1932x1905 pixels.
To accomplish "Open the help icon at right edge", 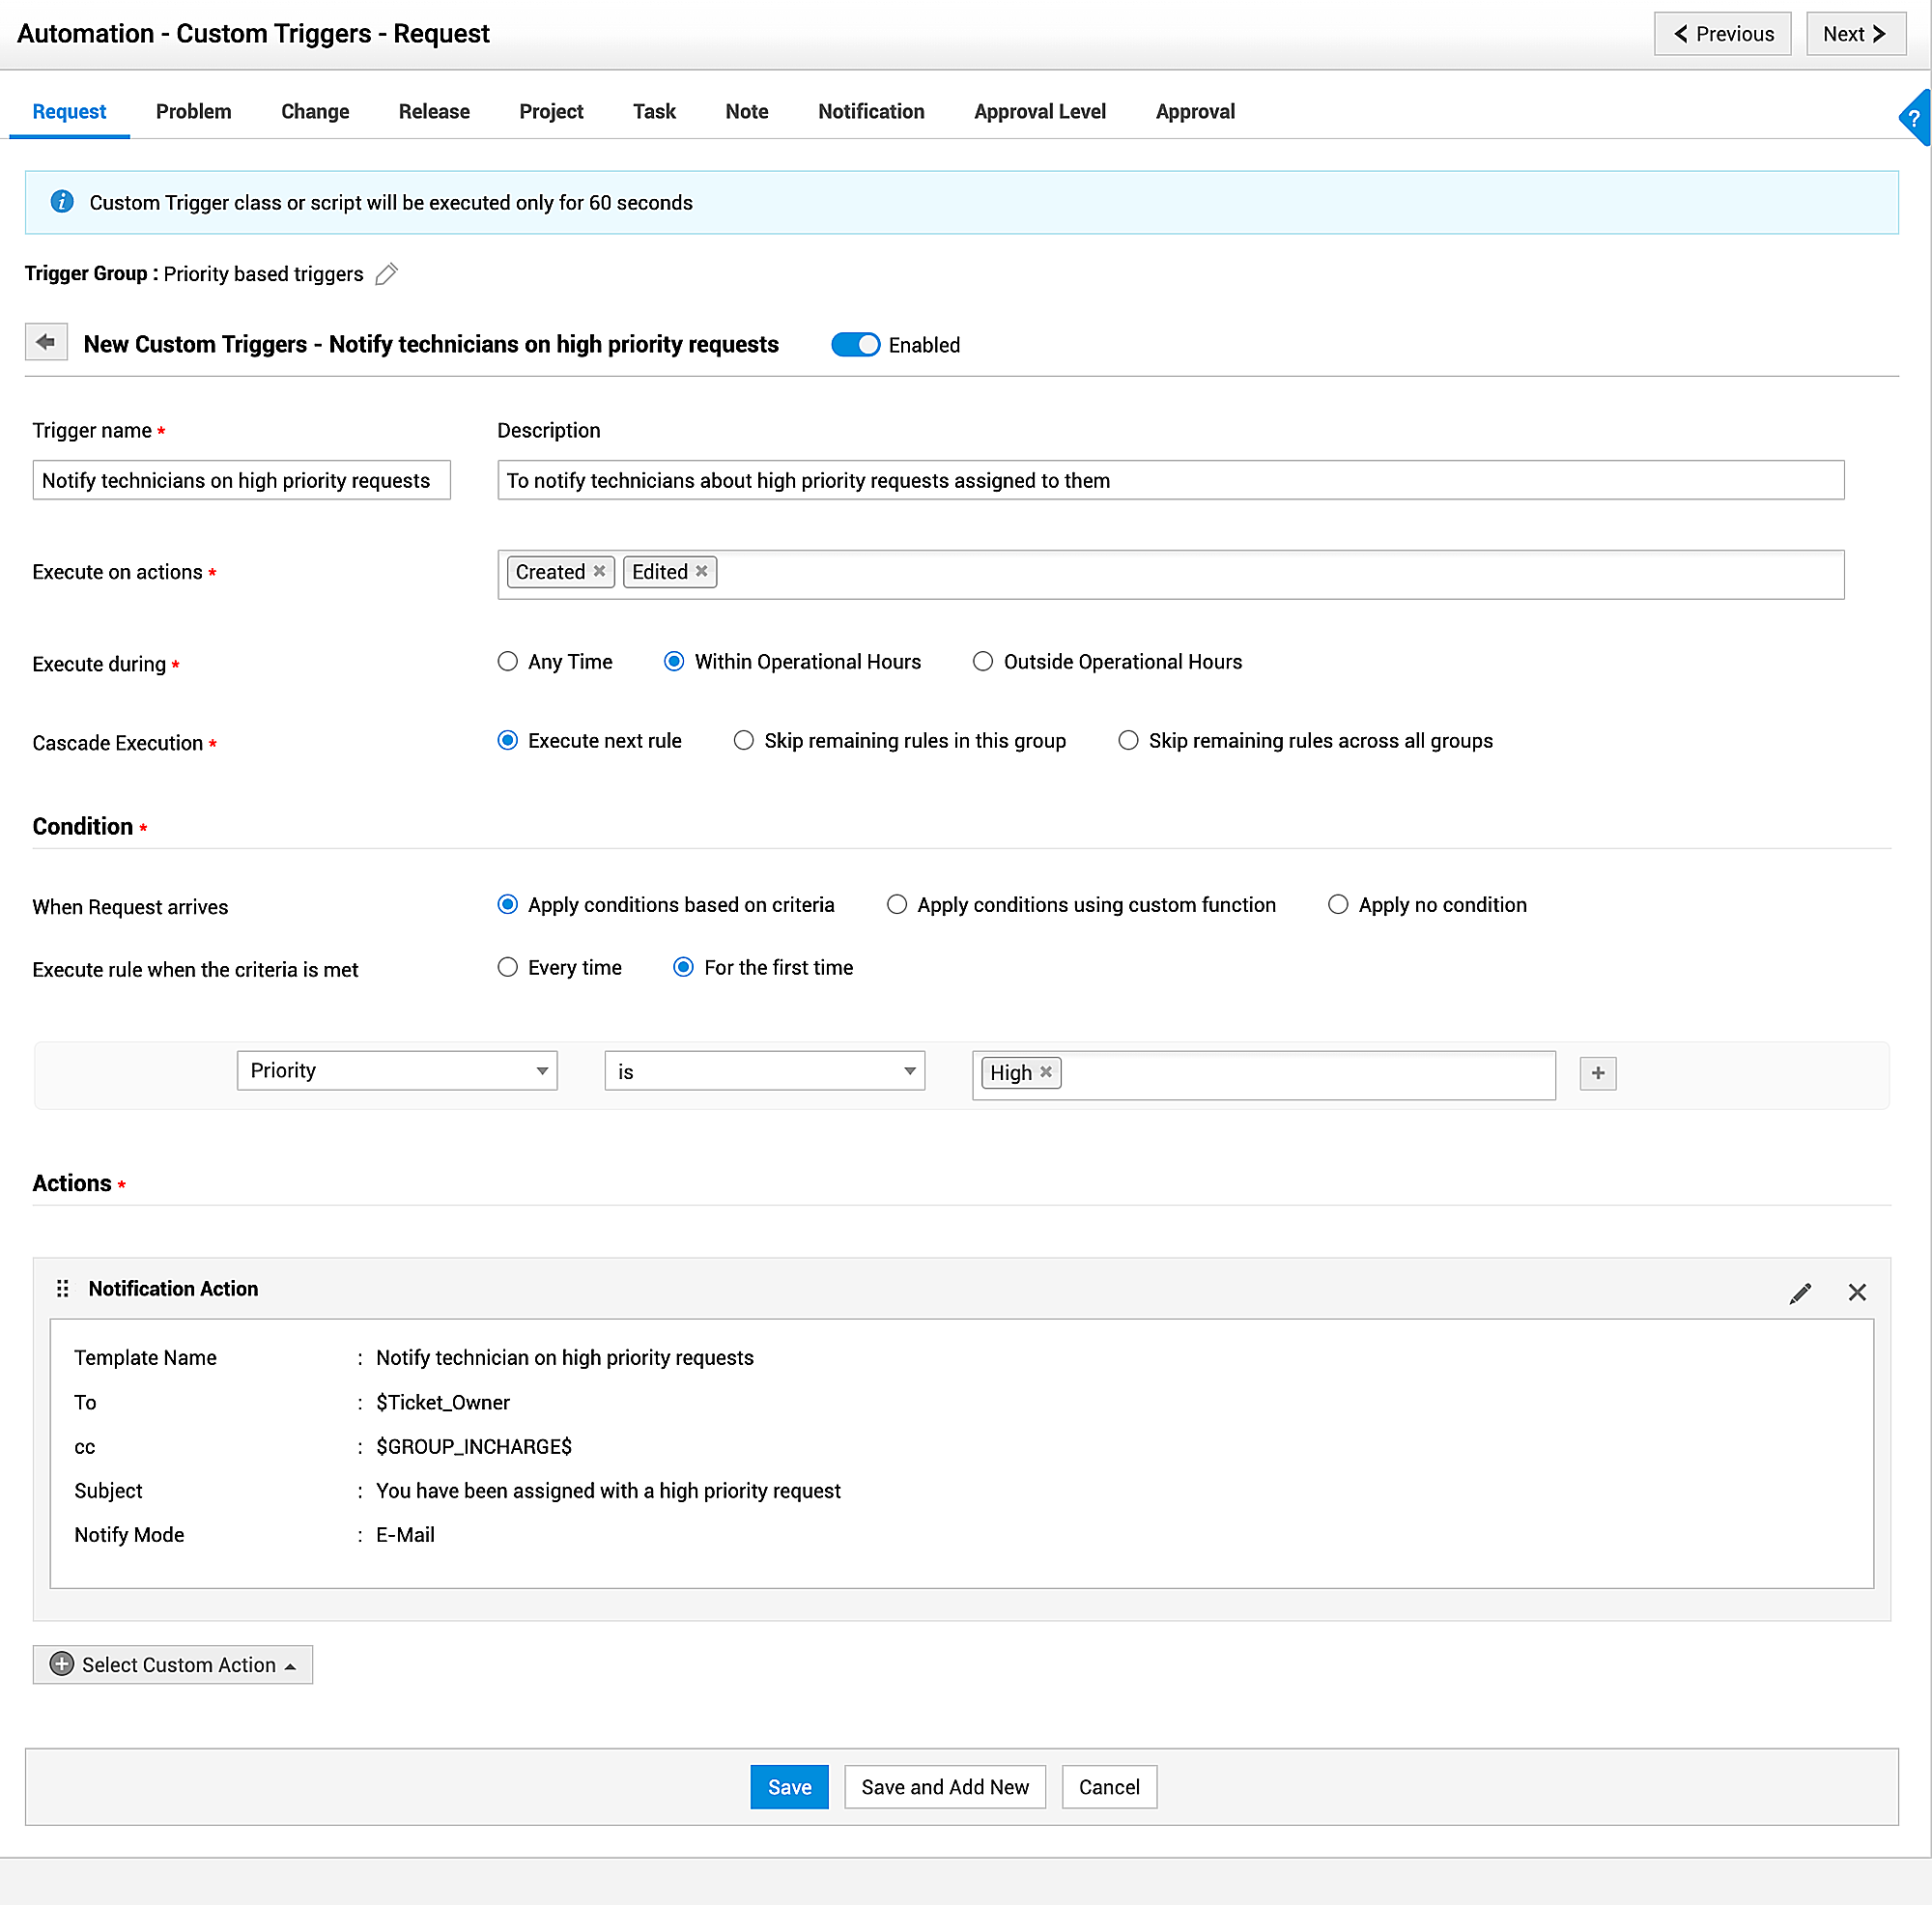I will [x=1914, y=118].
